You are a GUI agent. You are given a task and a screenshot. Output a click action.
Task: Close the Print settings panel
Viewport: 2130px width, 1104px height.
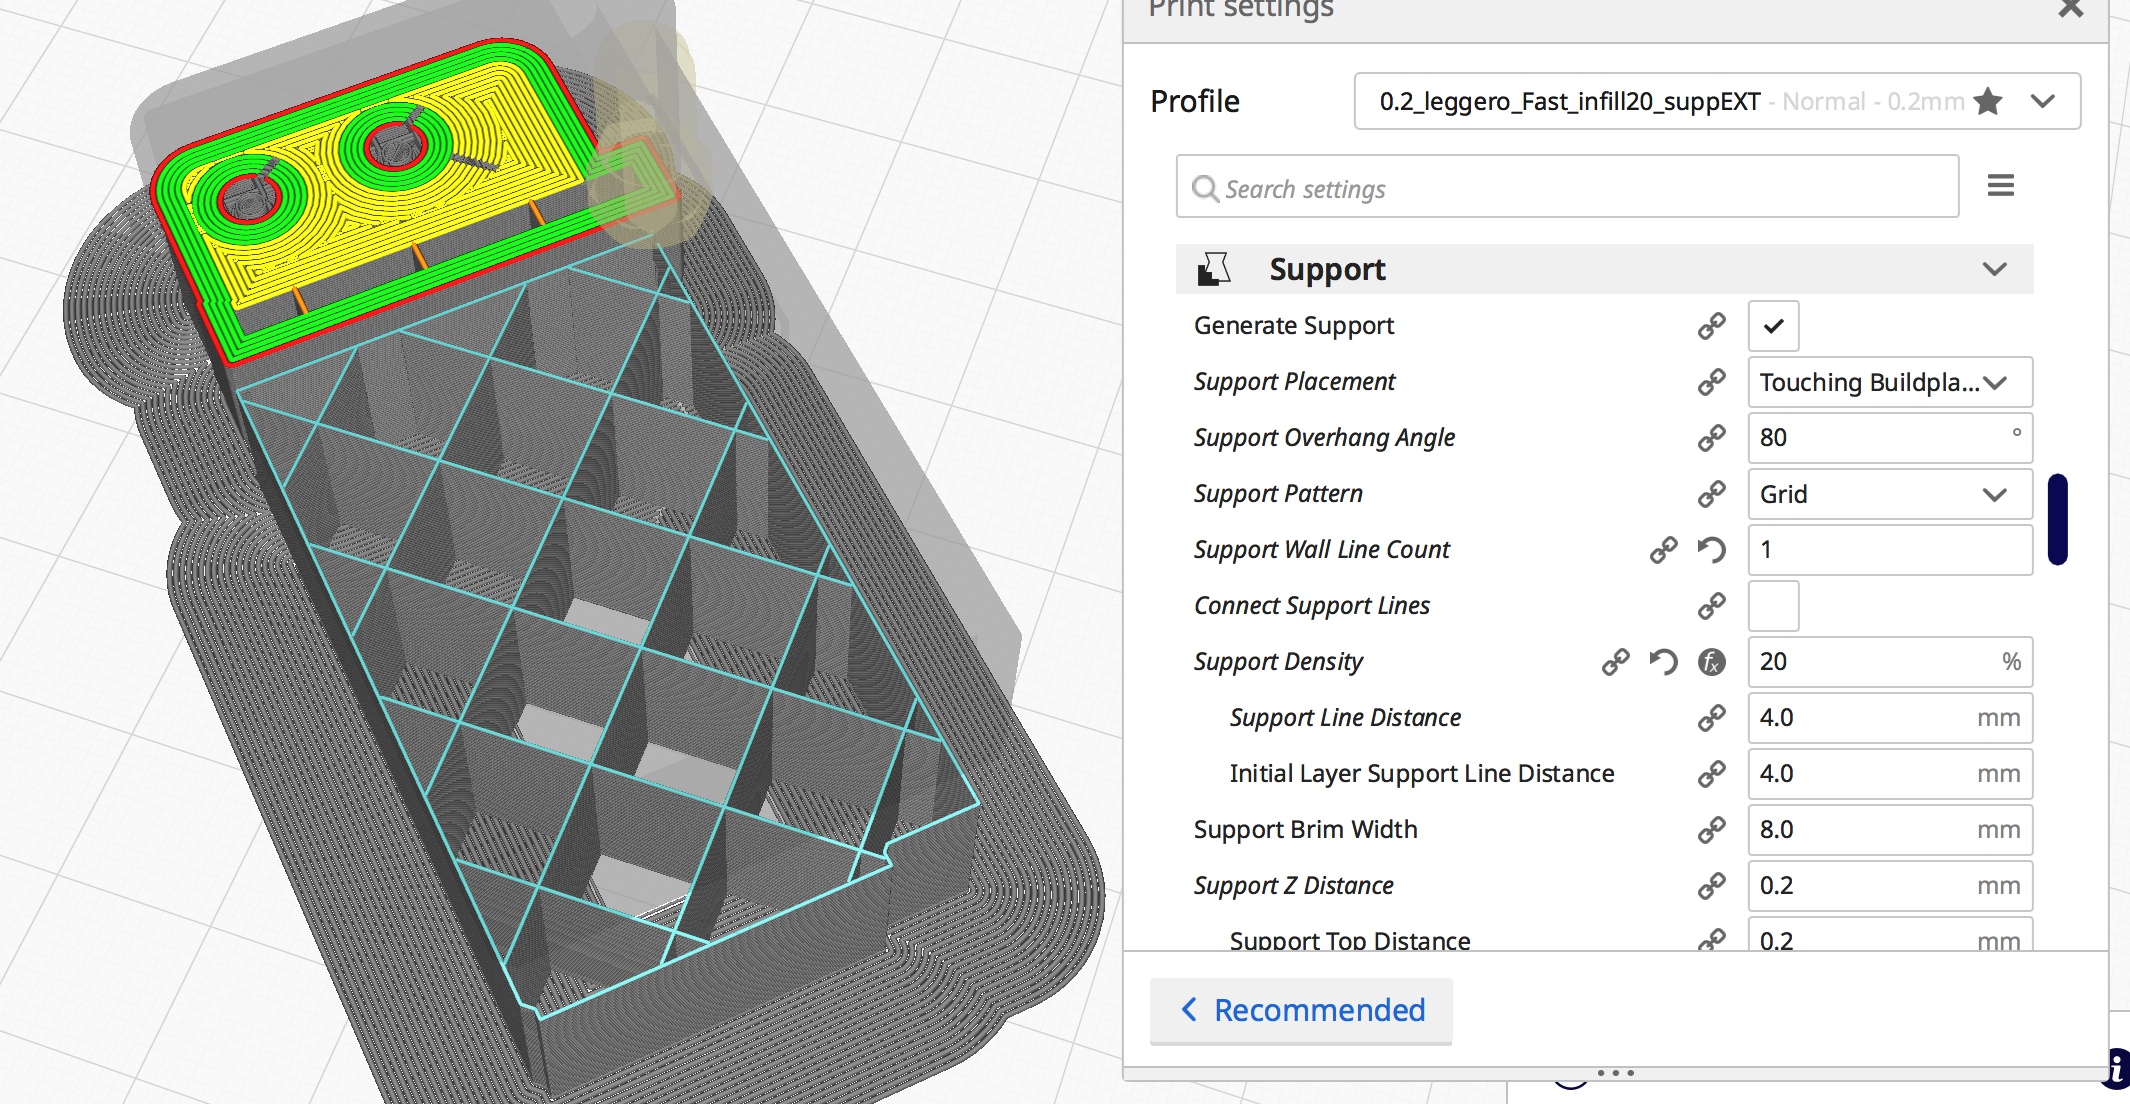pos(2070,10)
